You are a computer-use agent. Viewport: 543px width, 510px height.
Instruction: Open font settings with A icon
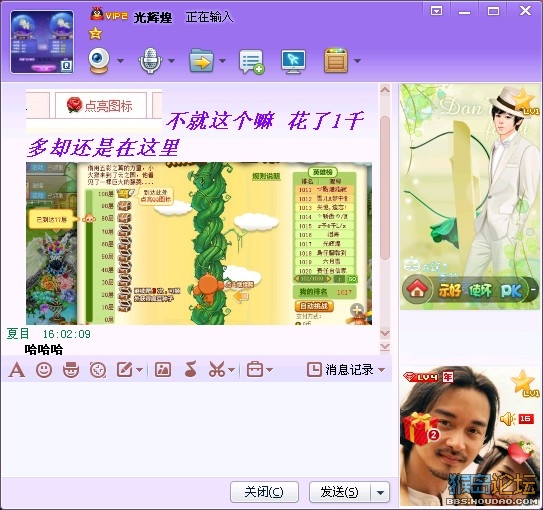(17, 370)
